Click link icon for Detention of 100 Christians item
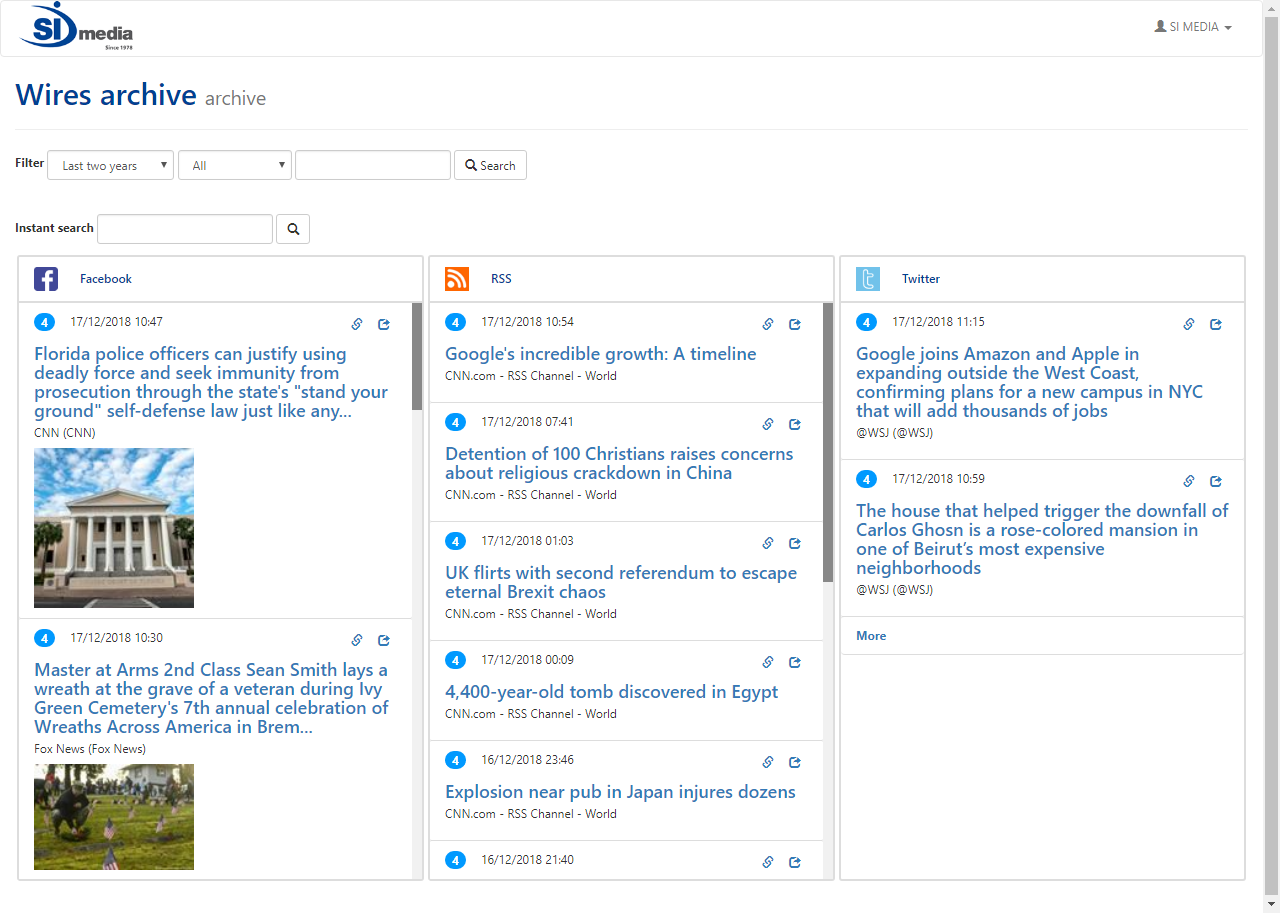The width and height of the screenshot is (1280, 913). (768, 424)
